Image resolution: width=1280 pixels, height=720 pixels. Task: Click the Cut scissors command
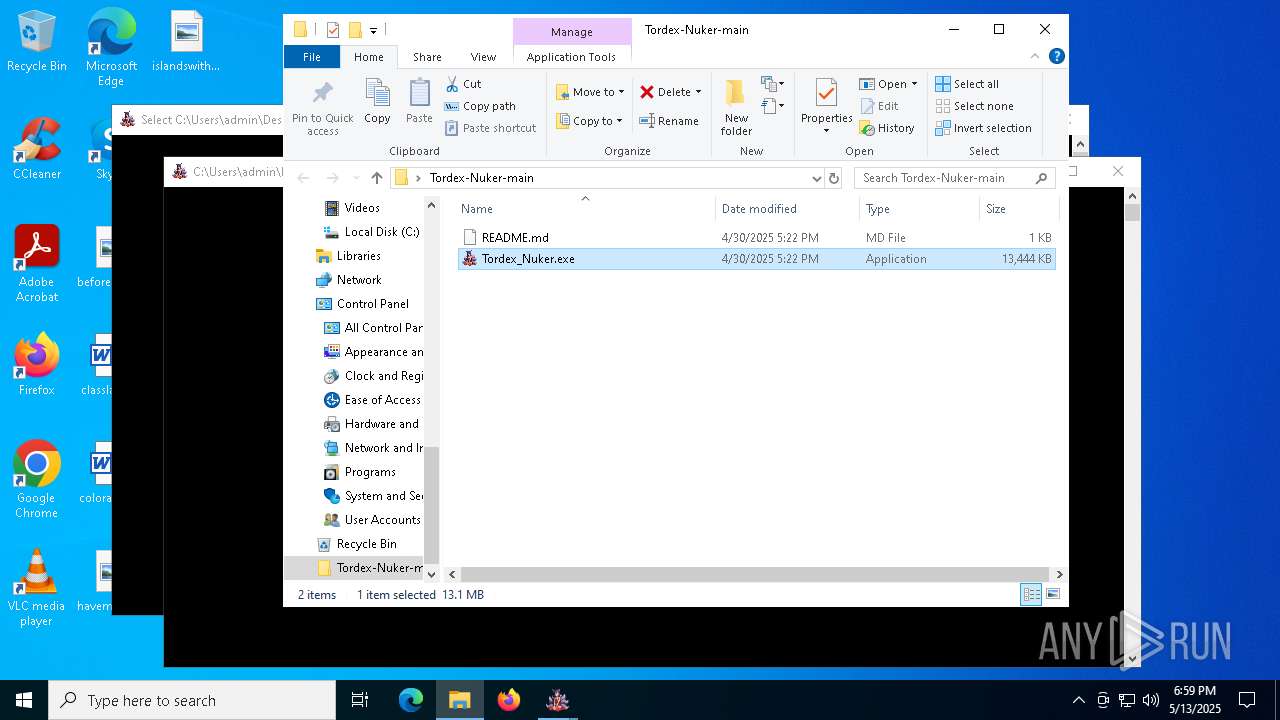(463, 84)
